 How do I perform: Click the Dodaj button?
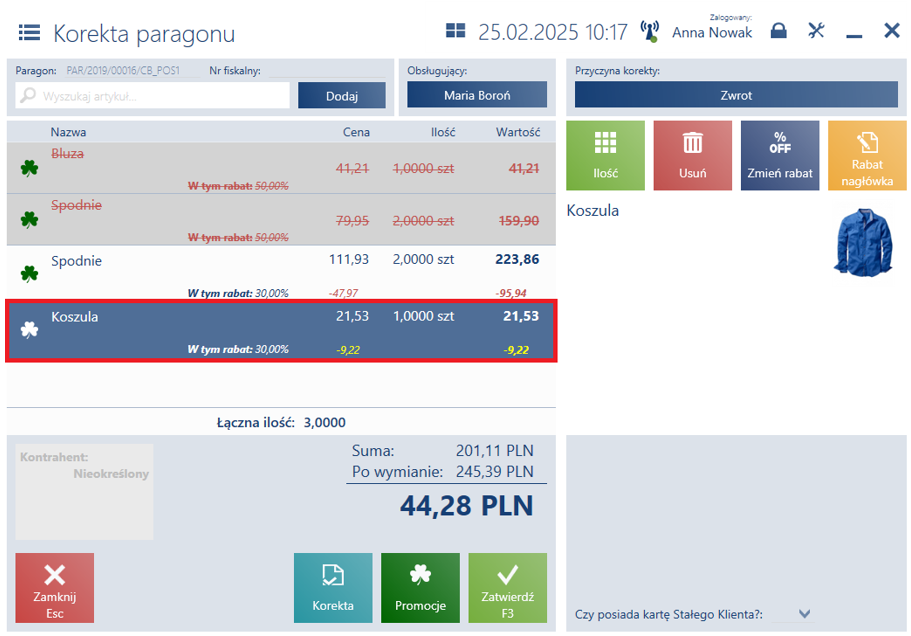342,95
